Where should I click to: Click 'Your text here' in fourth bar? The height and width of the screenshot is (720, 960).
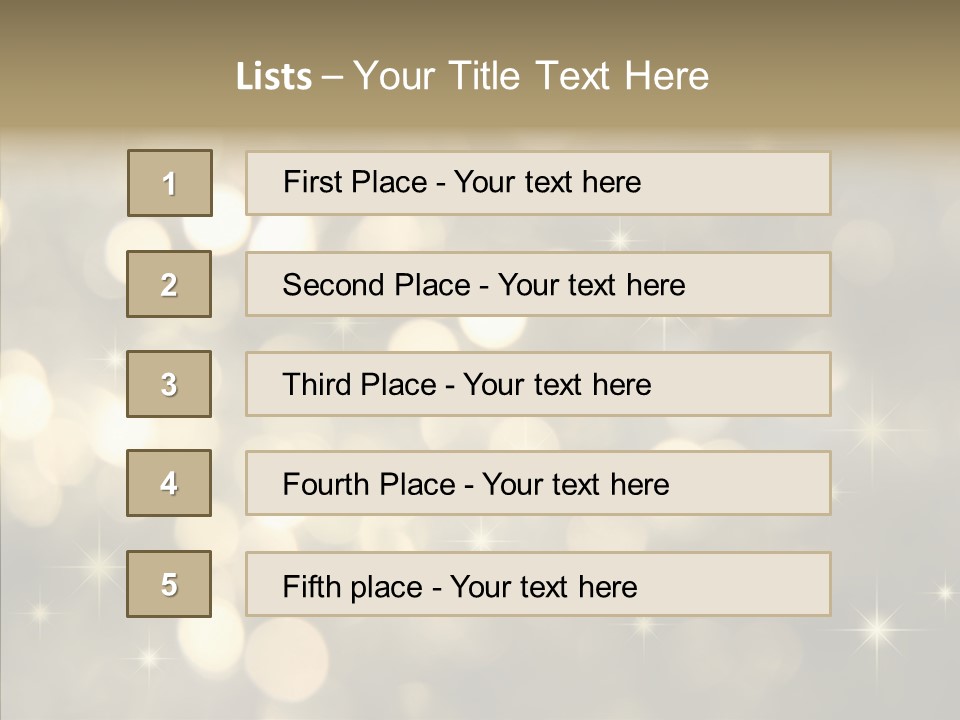(575, 485)
